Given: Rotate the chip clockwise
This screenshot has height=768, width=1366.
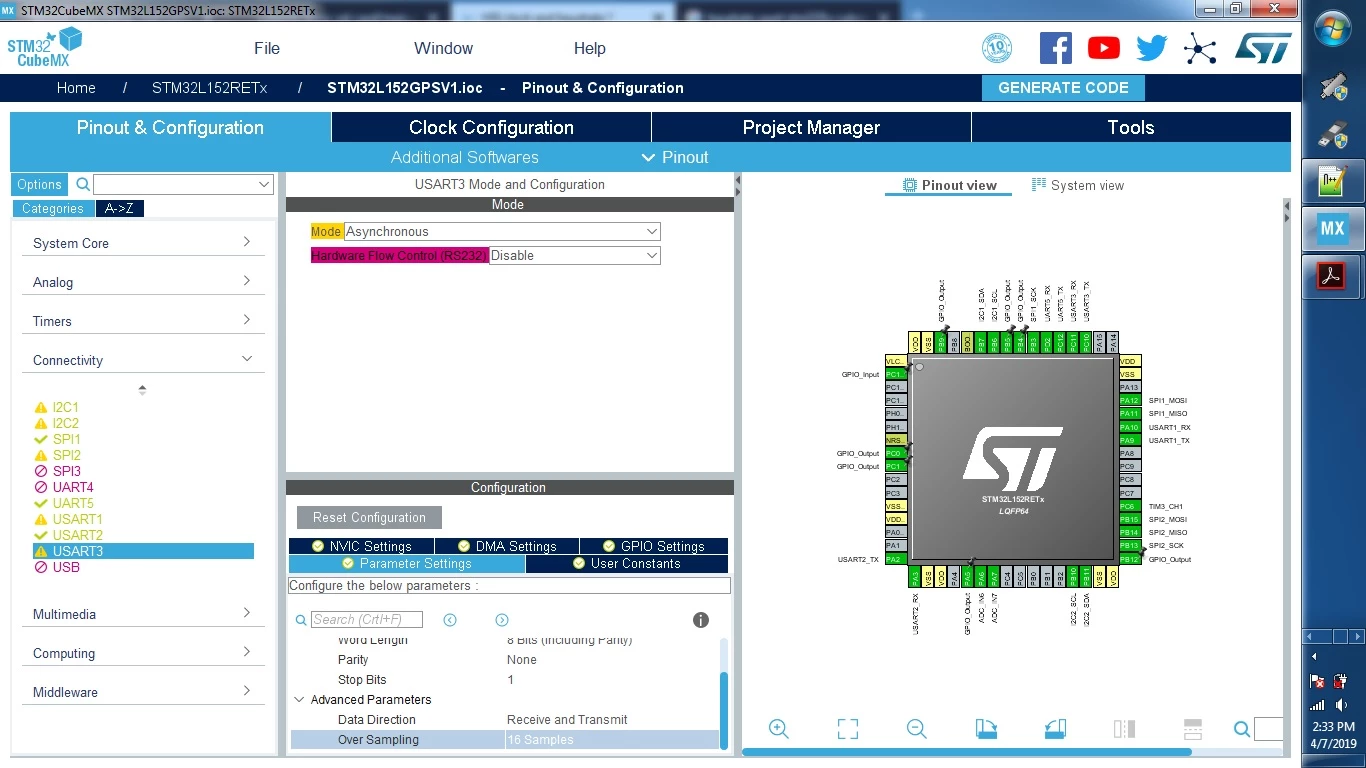Looking at the screenshot, I should [x=986, y=729].
